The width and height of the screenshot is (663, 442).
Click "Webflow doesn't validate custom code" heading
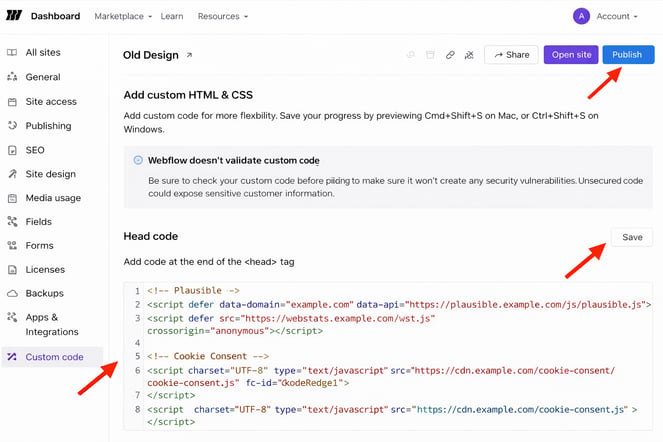tap(234, 160)
